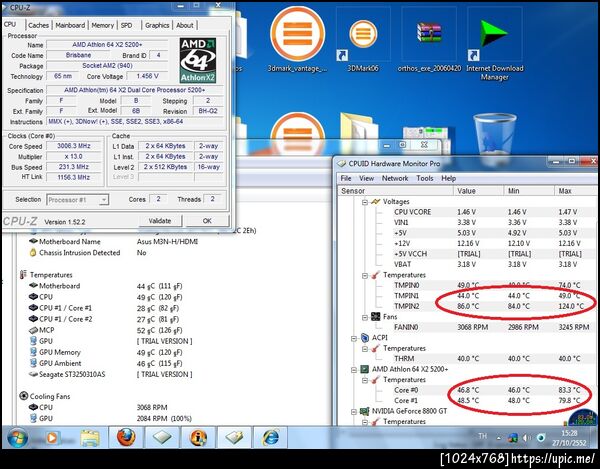Screen dimensions: 600x469
Task: Open the Network menu in Hardware Monitor
Action: point(395,178)
